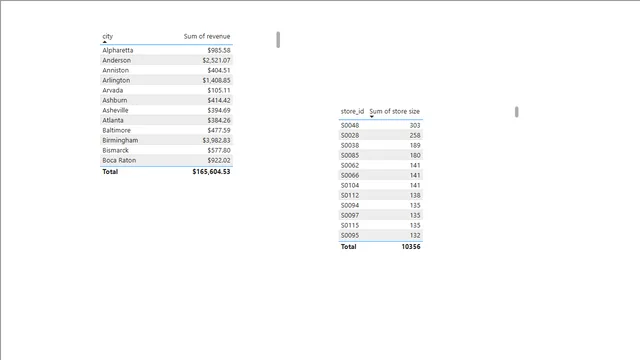Select store S0094 row
Image resolution: width=640 pixels, height=360 pixels.
380,205
